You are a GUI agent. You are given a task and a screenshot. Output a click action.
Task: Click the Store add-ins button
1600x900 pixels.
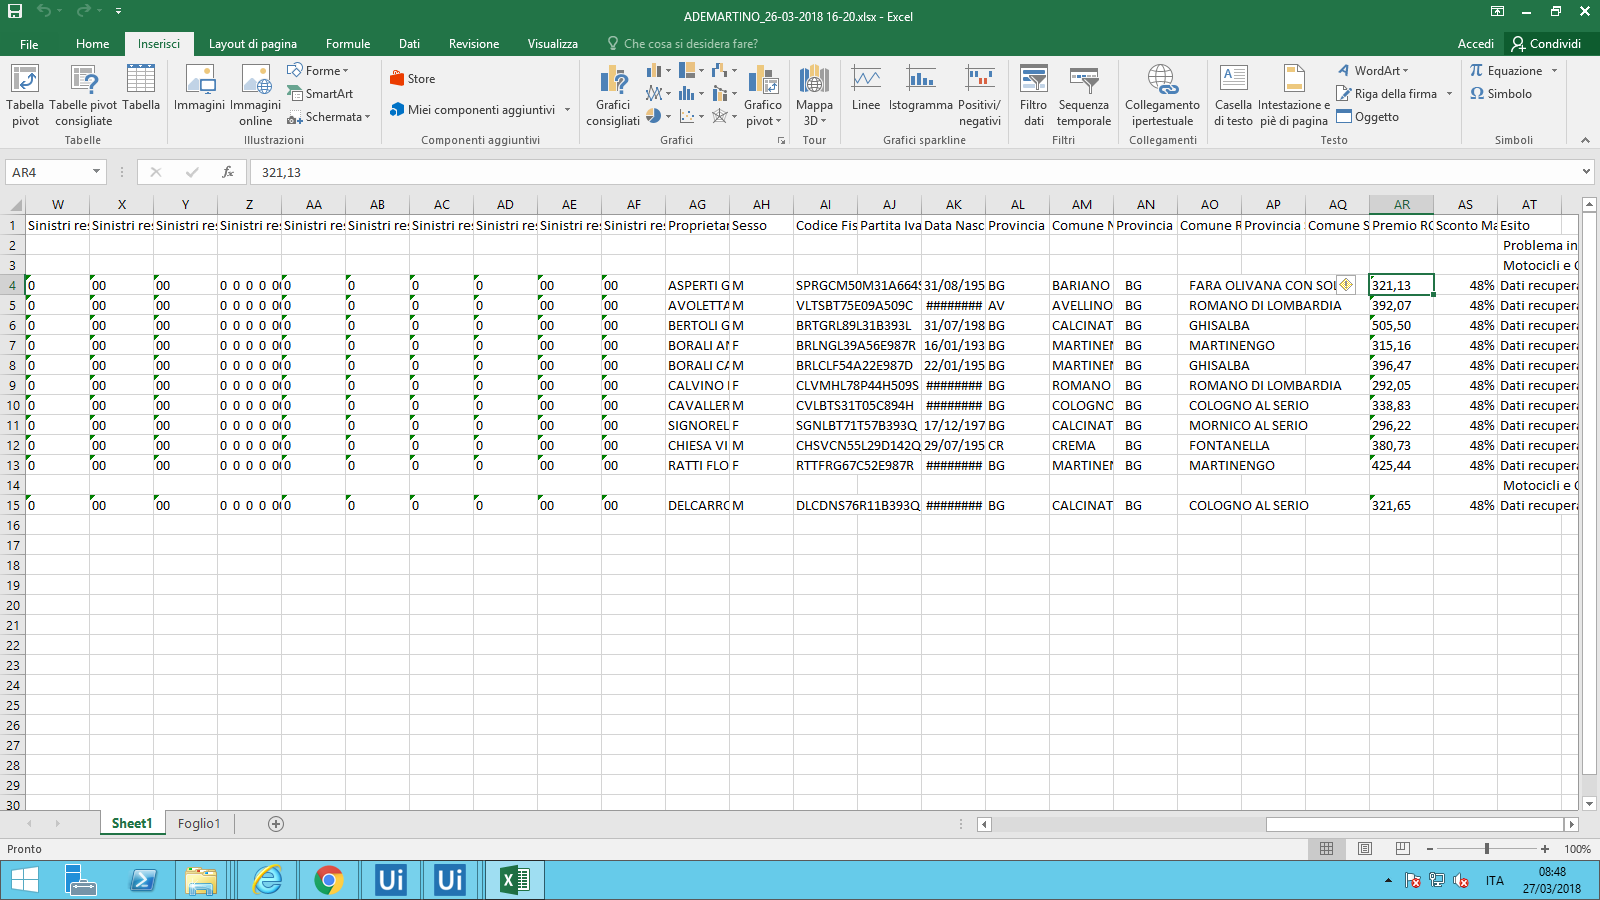[412, 79]
